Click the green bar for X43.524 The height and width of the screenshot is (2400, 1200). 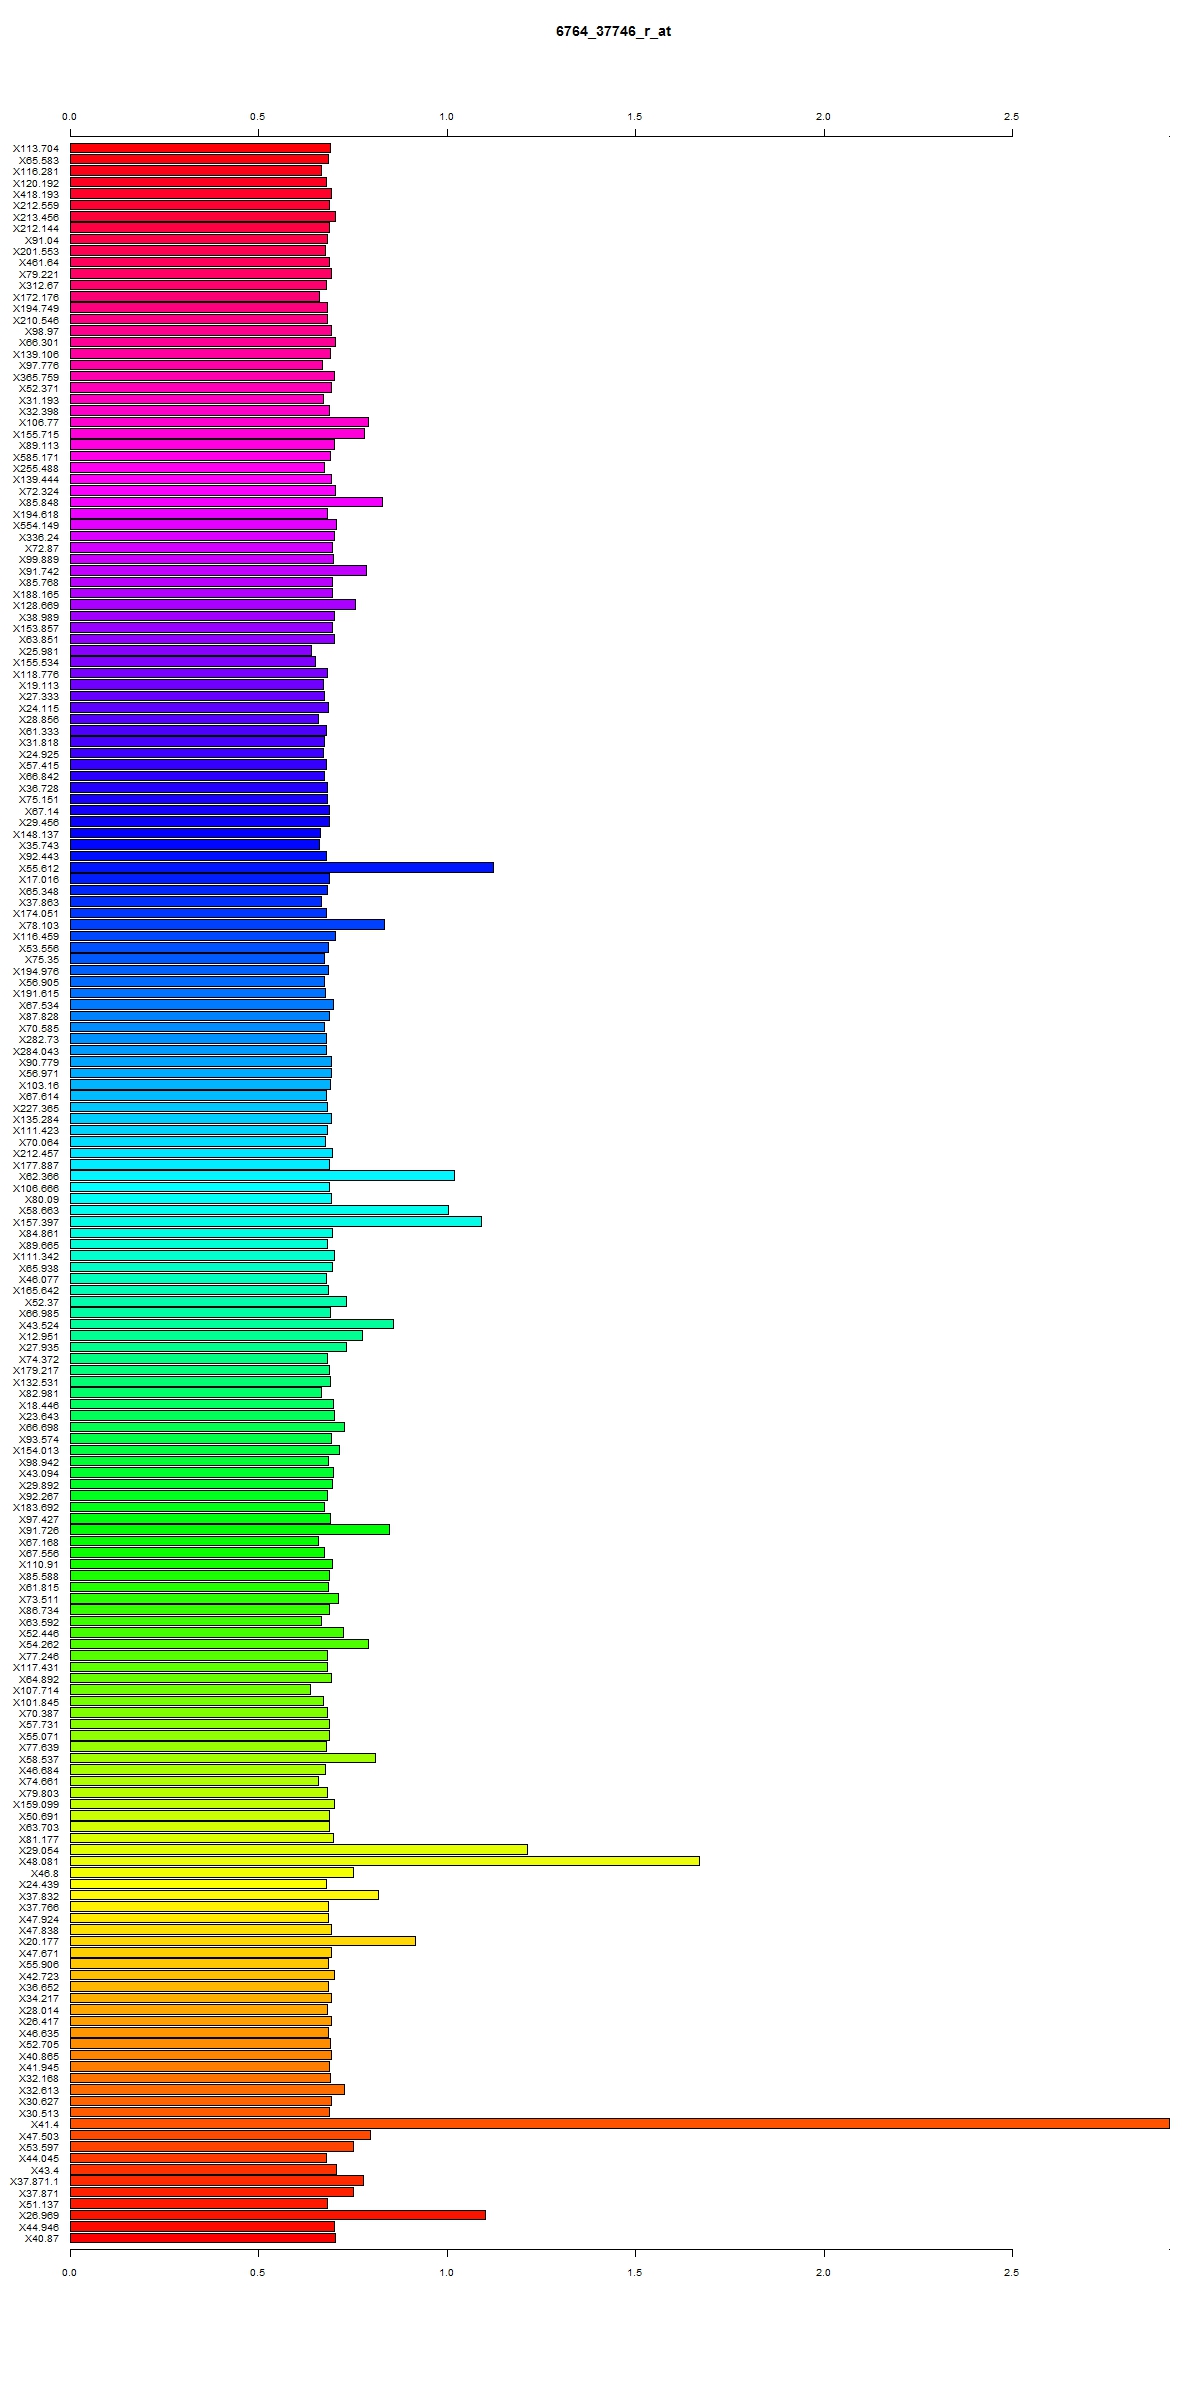(x=232, y=1324)
